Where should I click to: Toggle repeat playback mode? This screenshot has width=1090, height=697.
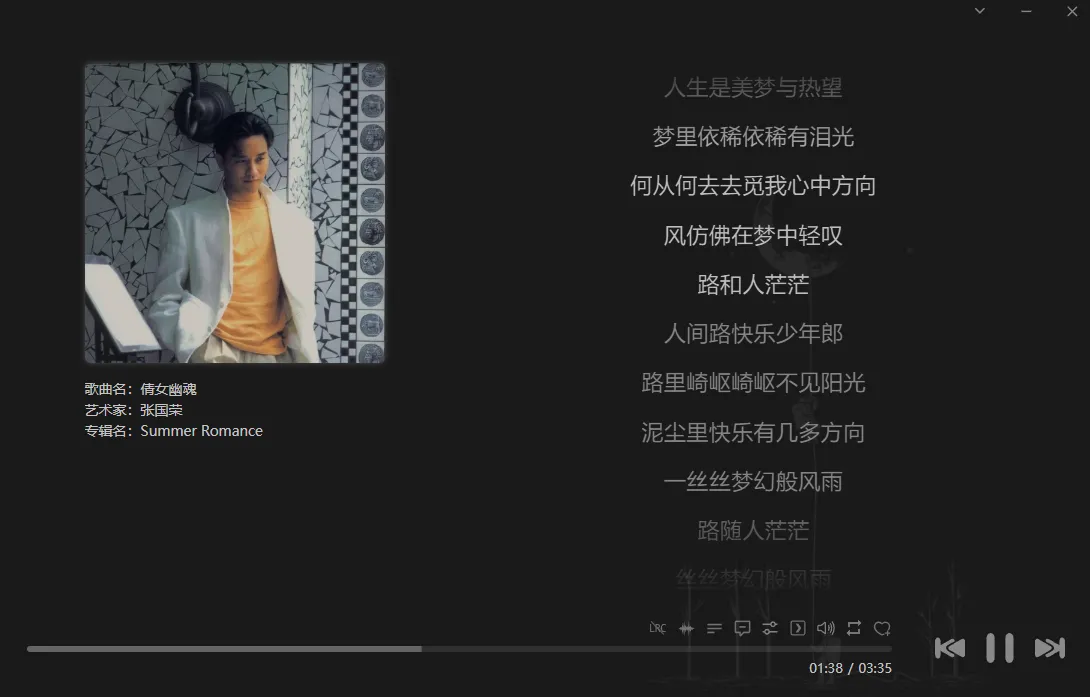[854, 628]
